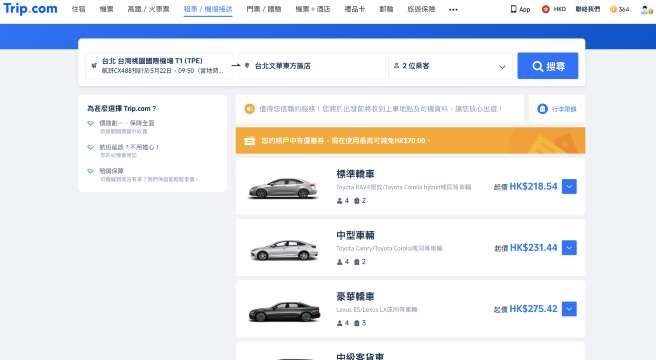Click the Toyota Camry / Corolla description

pos(389,248)
